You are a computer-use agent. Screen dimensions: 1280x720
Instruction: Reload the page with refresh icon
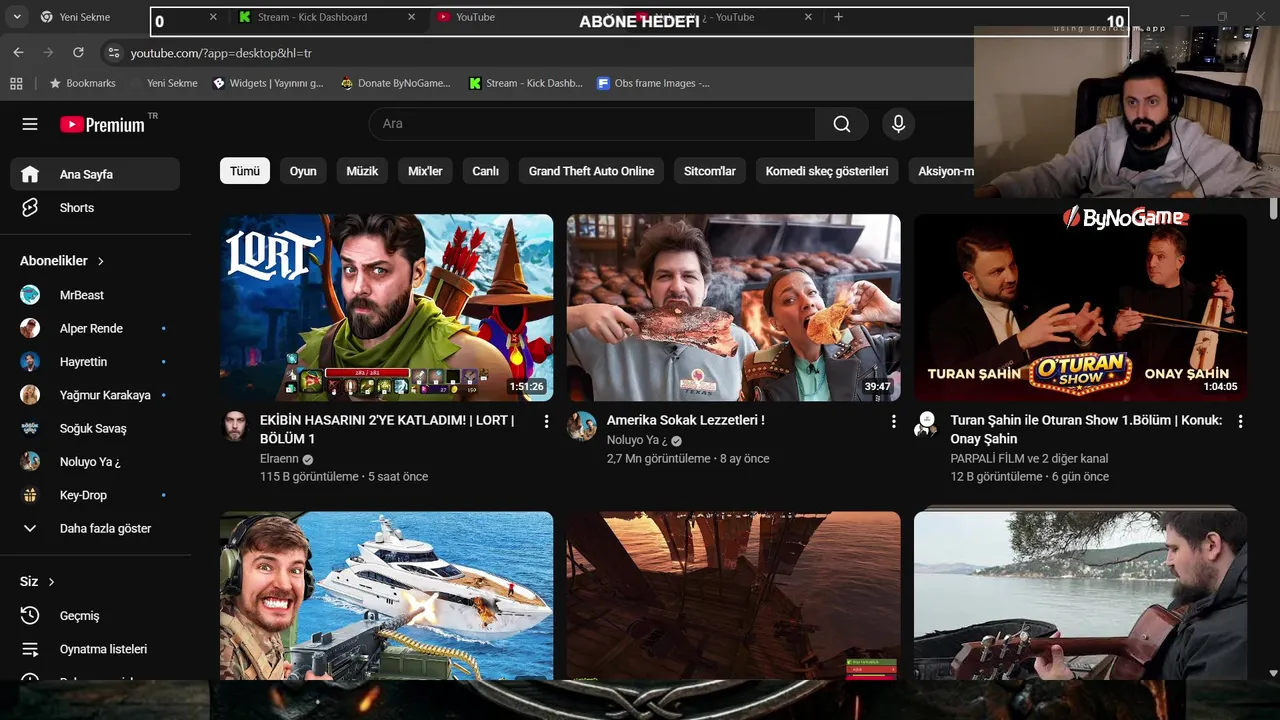click(x=78, y=52)
